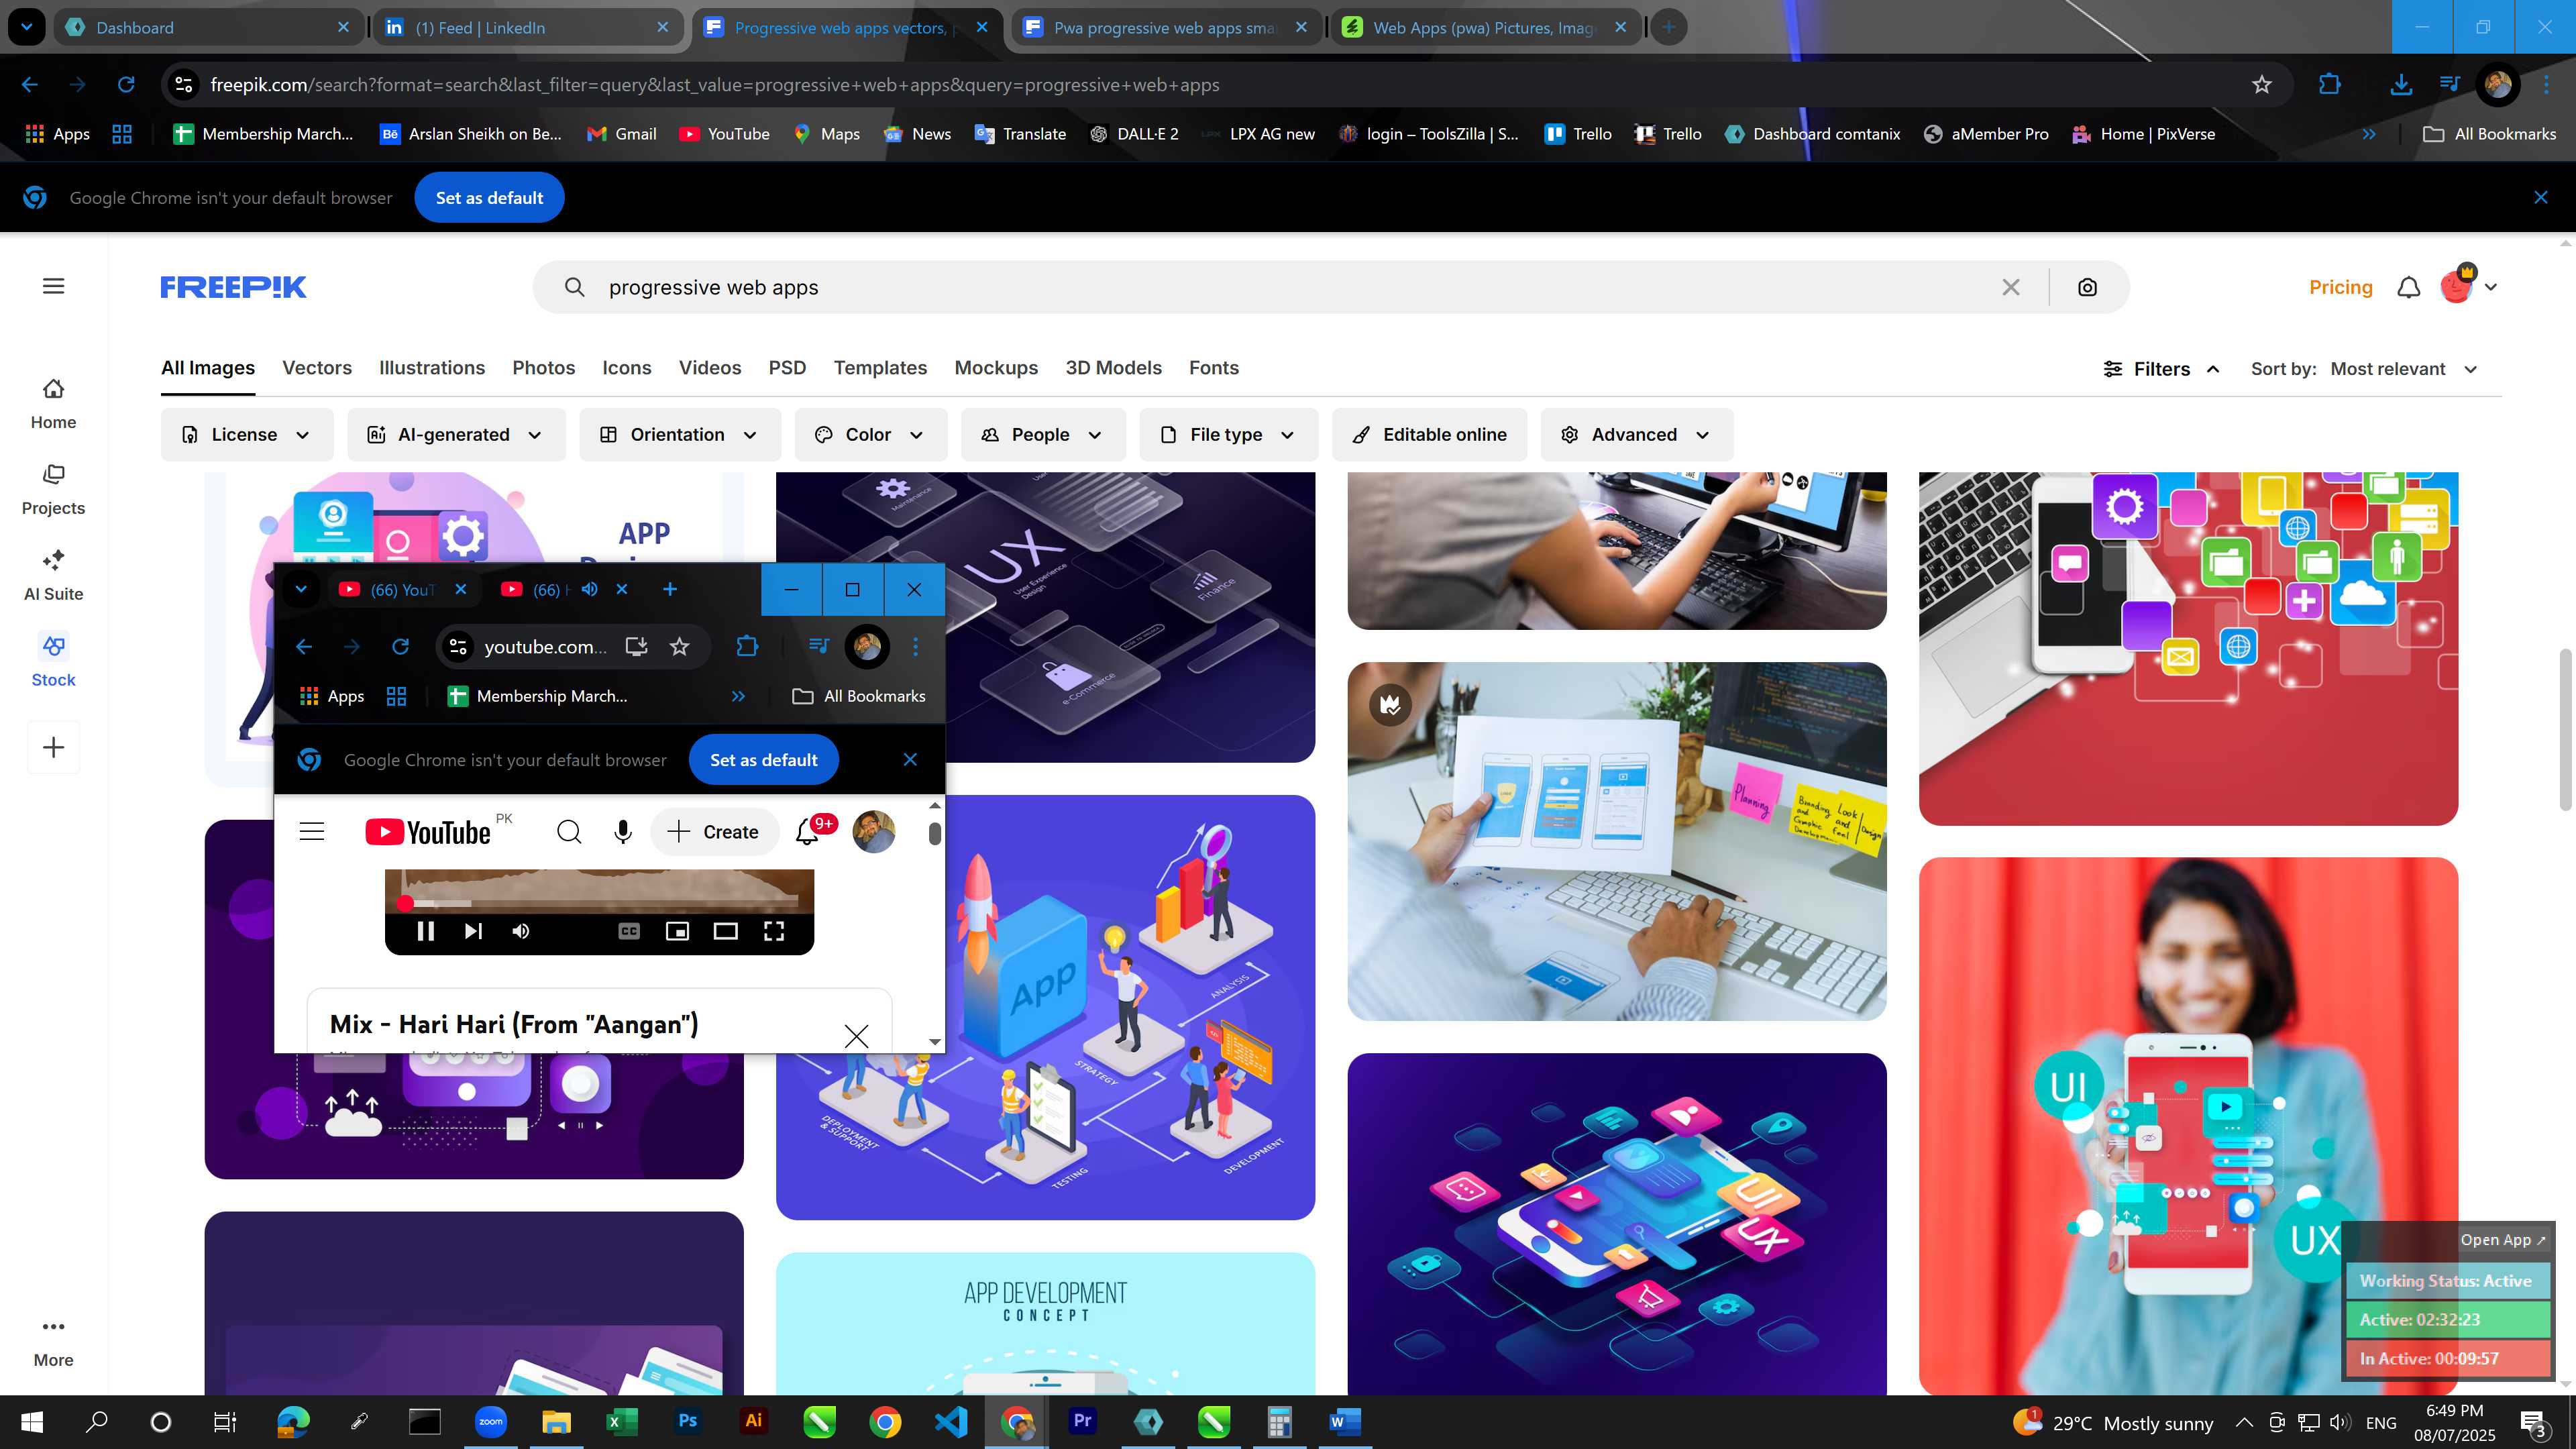Switch to Photos tab
This screenshot has height=1449, width=2576.
click(x=544, y=368)
